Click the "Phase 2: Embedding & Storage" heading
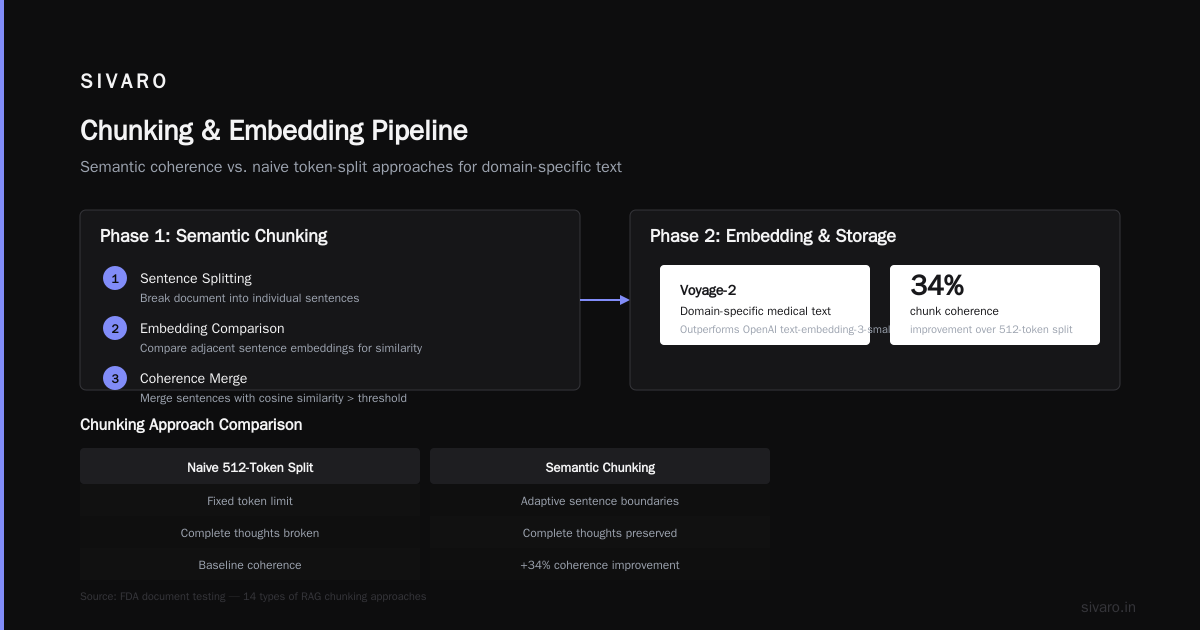Viewport: 1200px width, 630px height. coord(773,236)
